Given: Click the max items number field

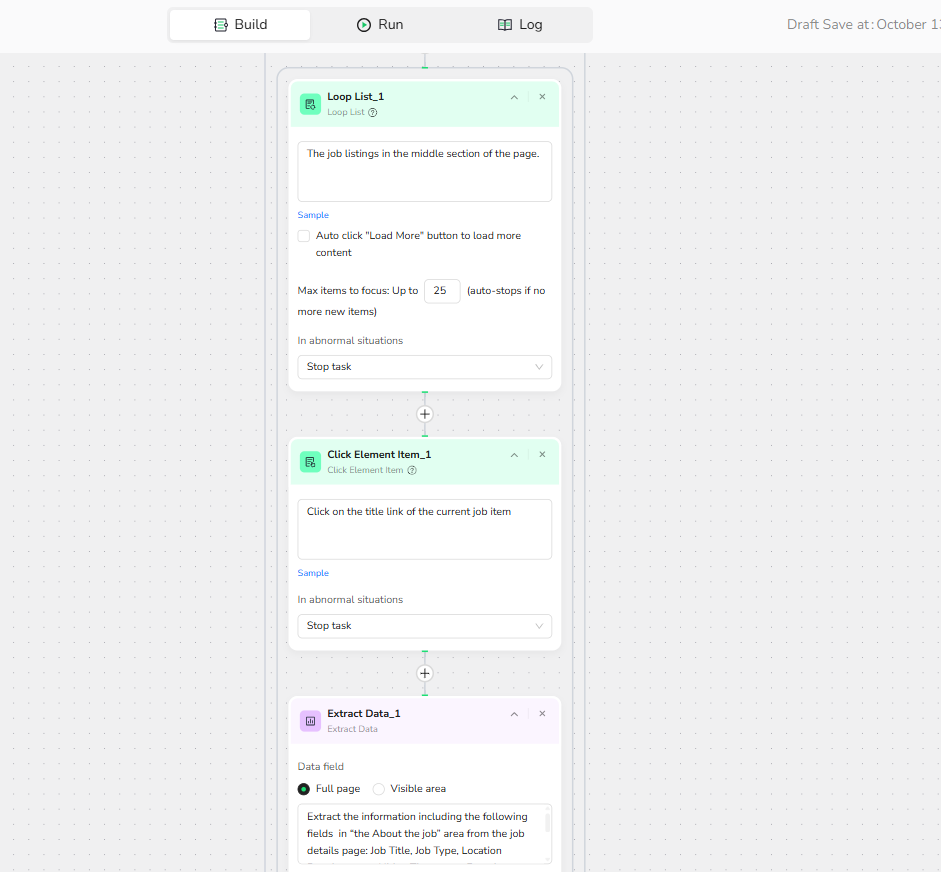Looking at the screenshot, I should 442,291.
